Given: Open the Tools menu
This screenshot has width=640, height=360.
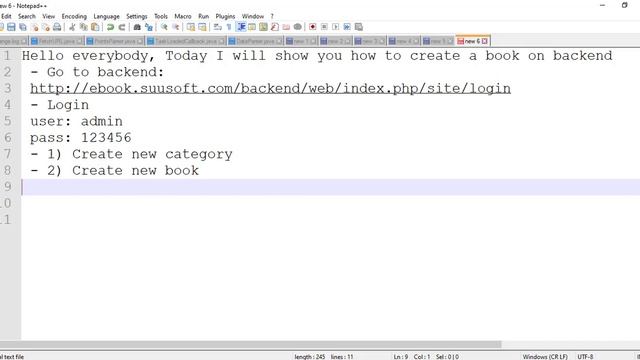Looking at the screenshot, I should (x=161, y=16).
